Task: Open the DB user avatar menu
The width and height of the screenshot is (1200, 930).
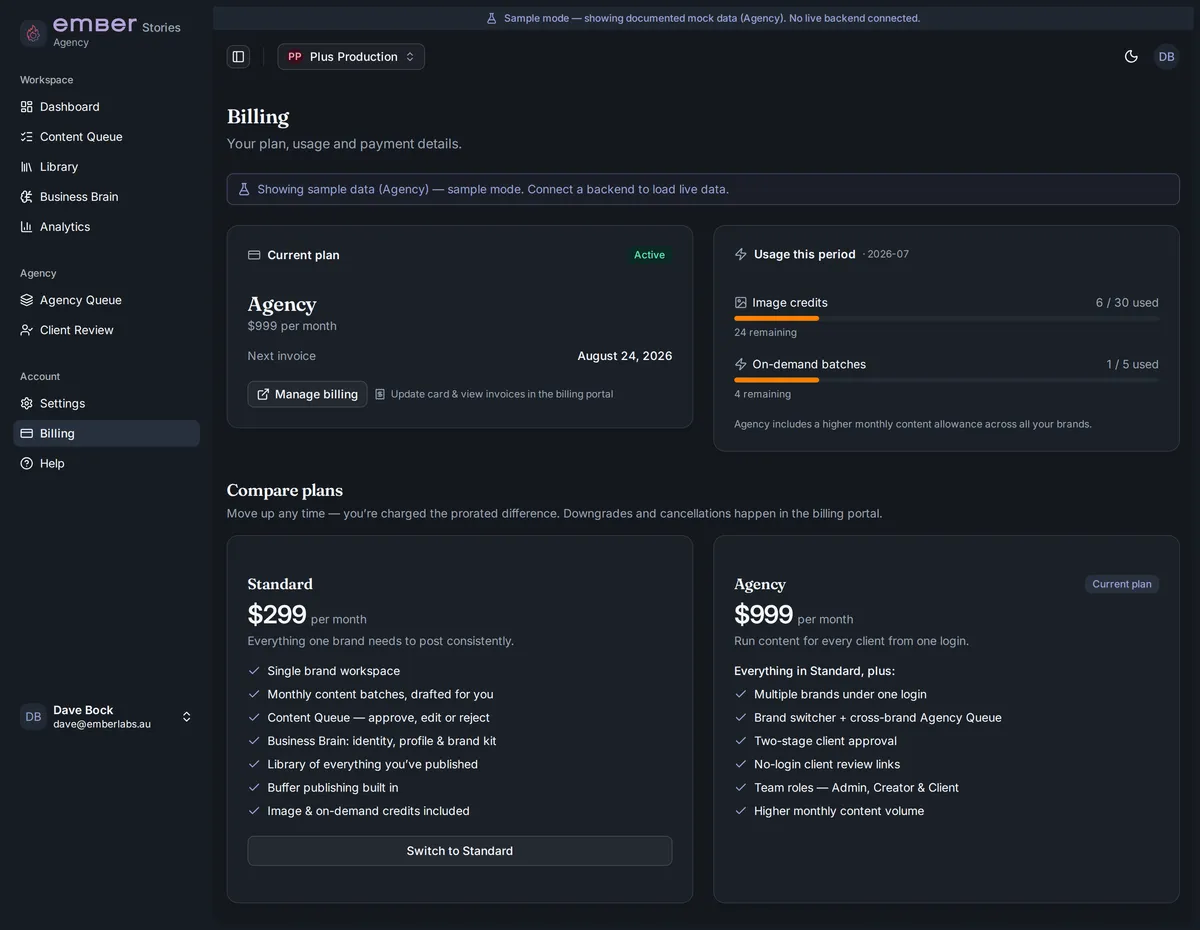Action: click(1166, 57)
